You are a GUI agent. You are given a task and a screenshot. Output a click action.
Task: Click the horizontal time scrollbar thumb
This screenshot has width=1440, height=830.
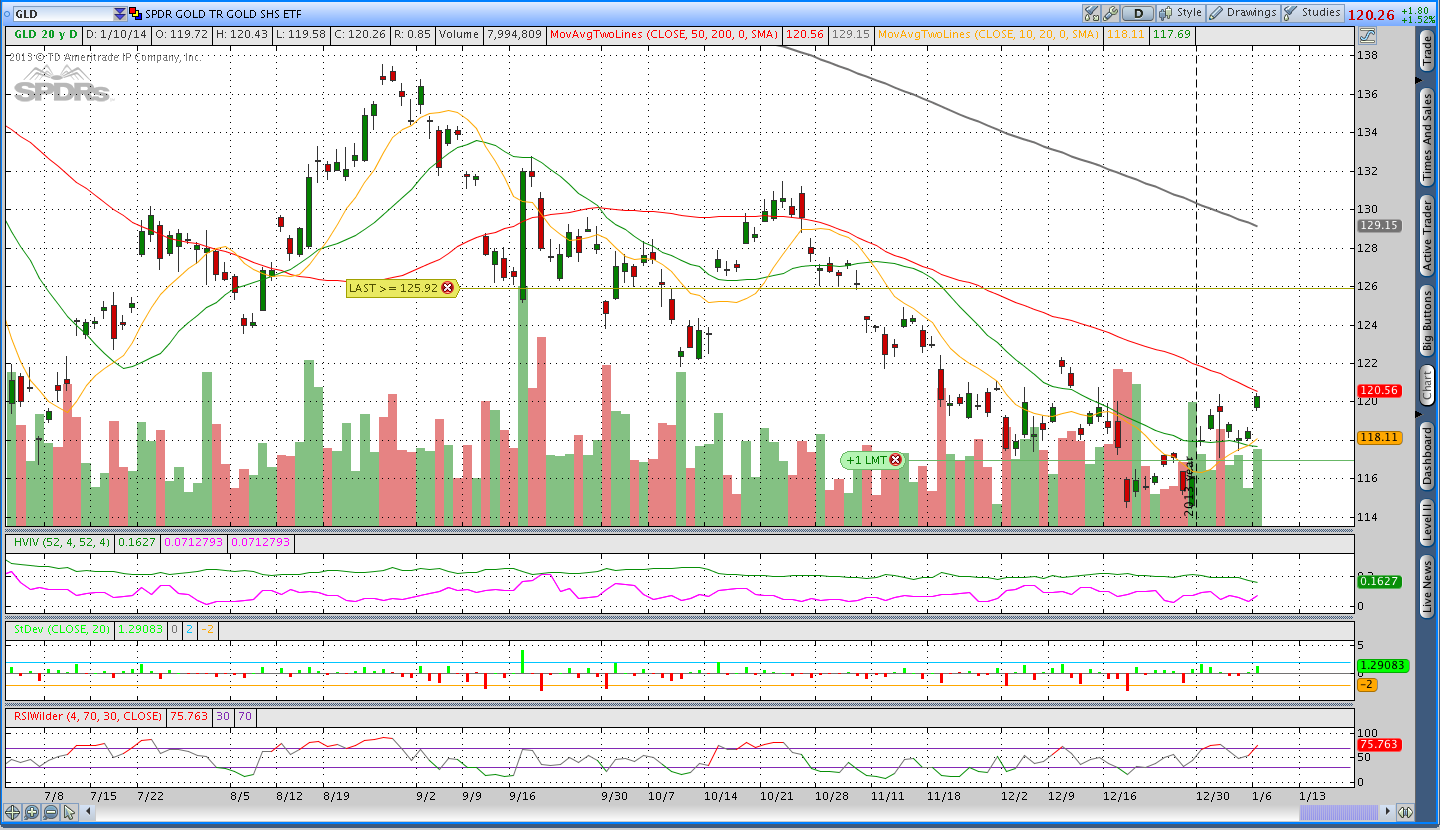pos(1339,812)
